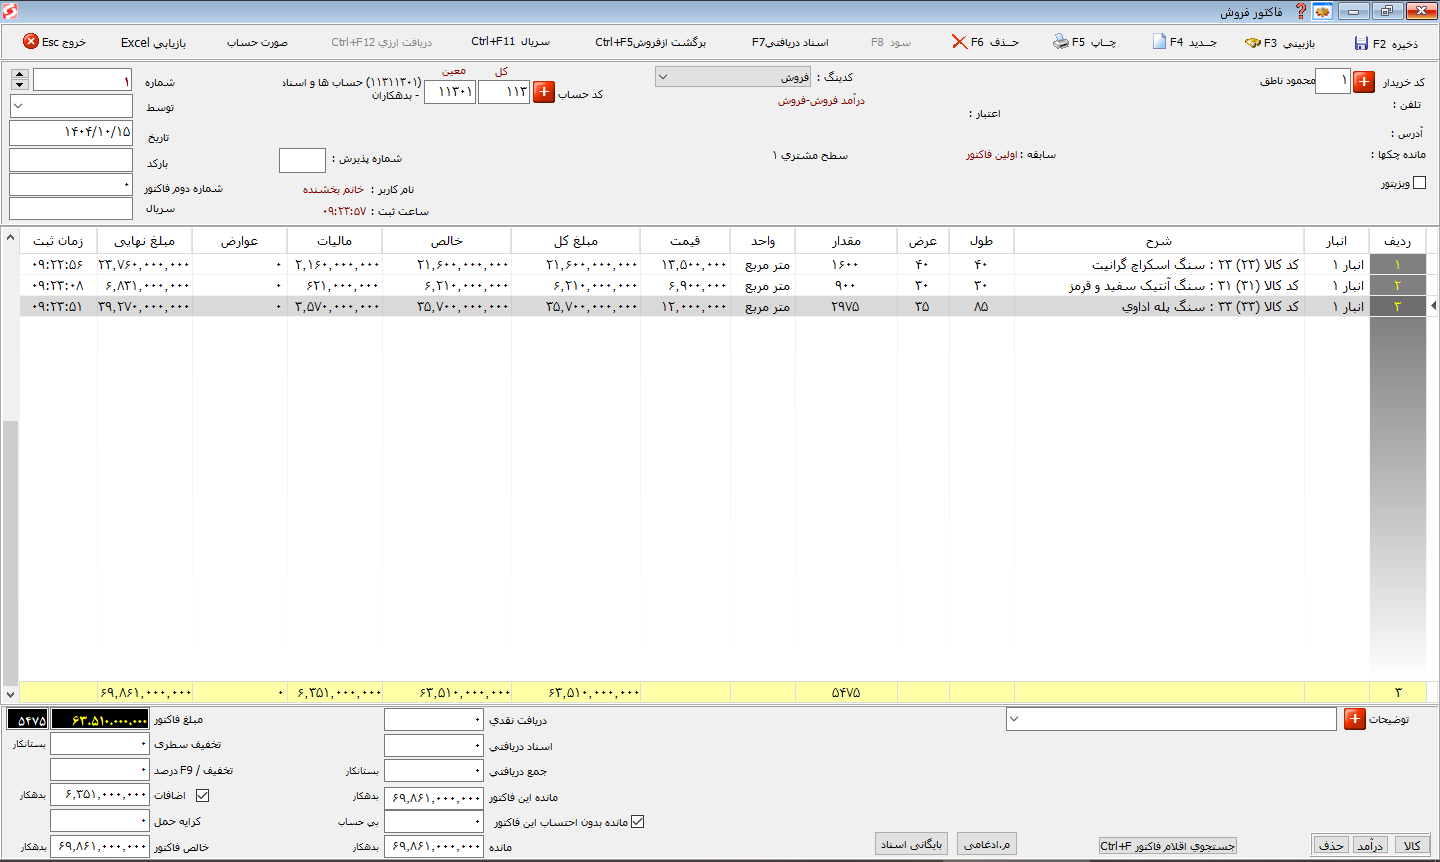The width and height of the screenshot is (1440, 862).
Task: Click the خروج Esc red exit icon
Action: (31, 42)
